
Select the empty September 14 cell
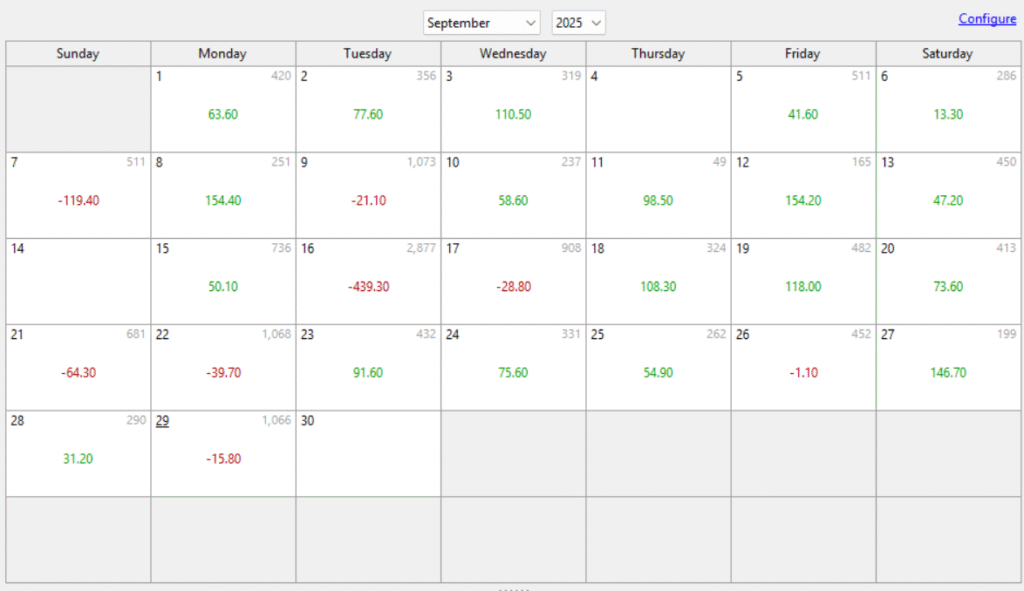(x=78, y=281)
